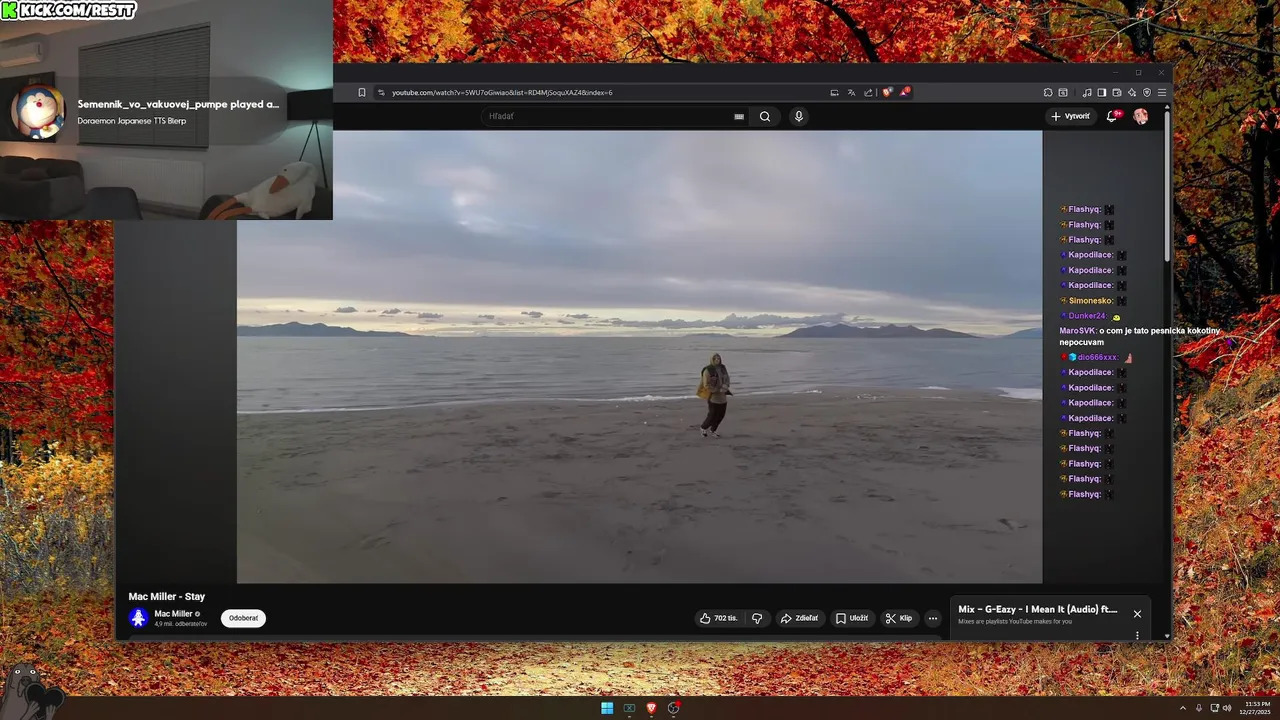Open the volume speaker icon in the system tray

click(1227, 708)
